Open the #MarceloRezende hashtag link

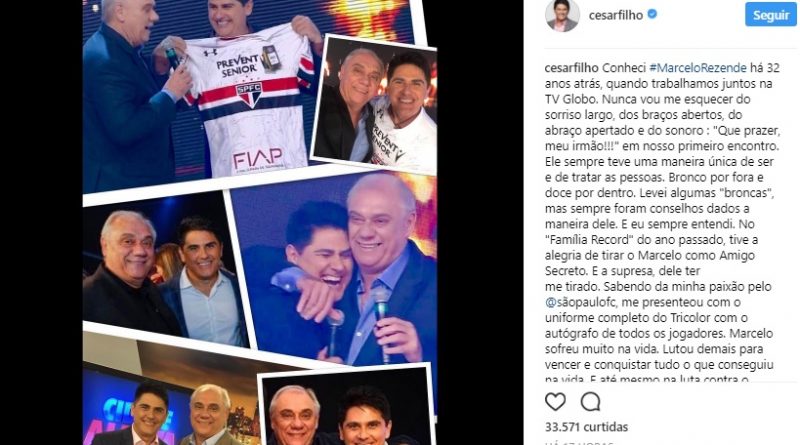click(697, 68)
